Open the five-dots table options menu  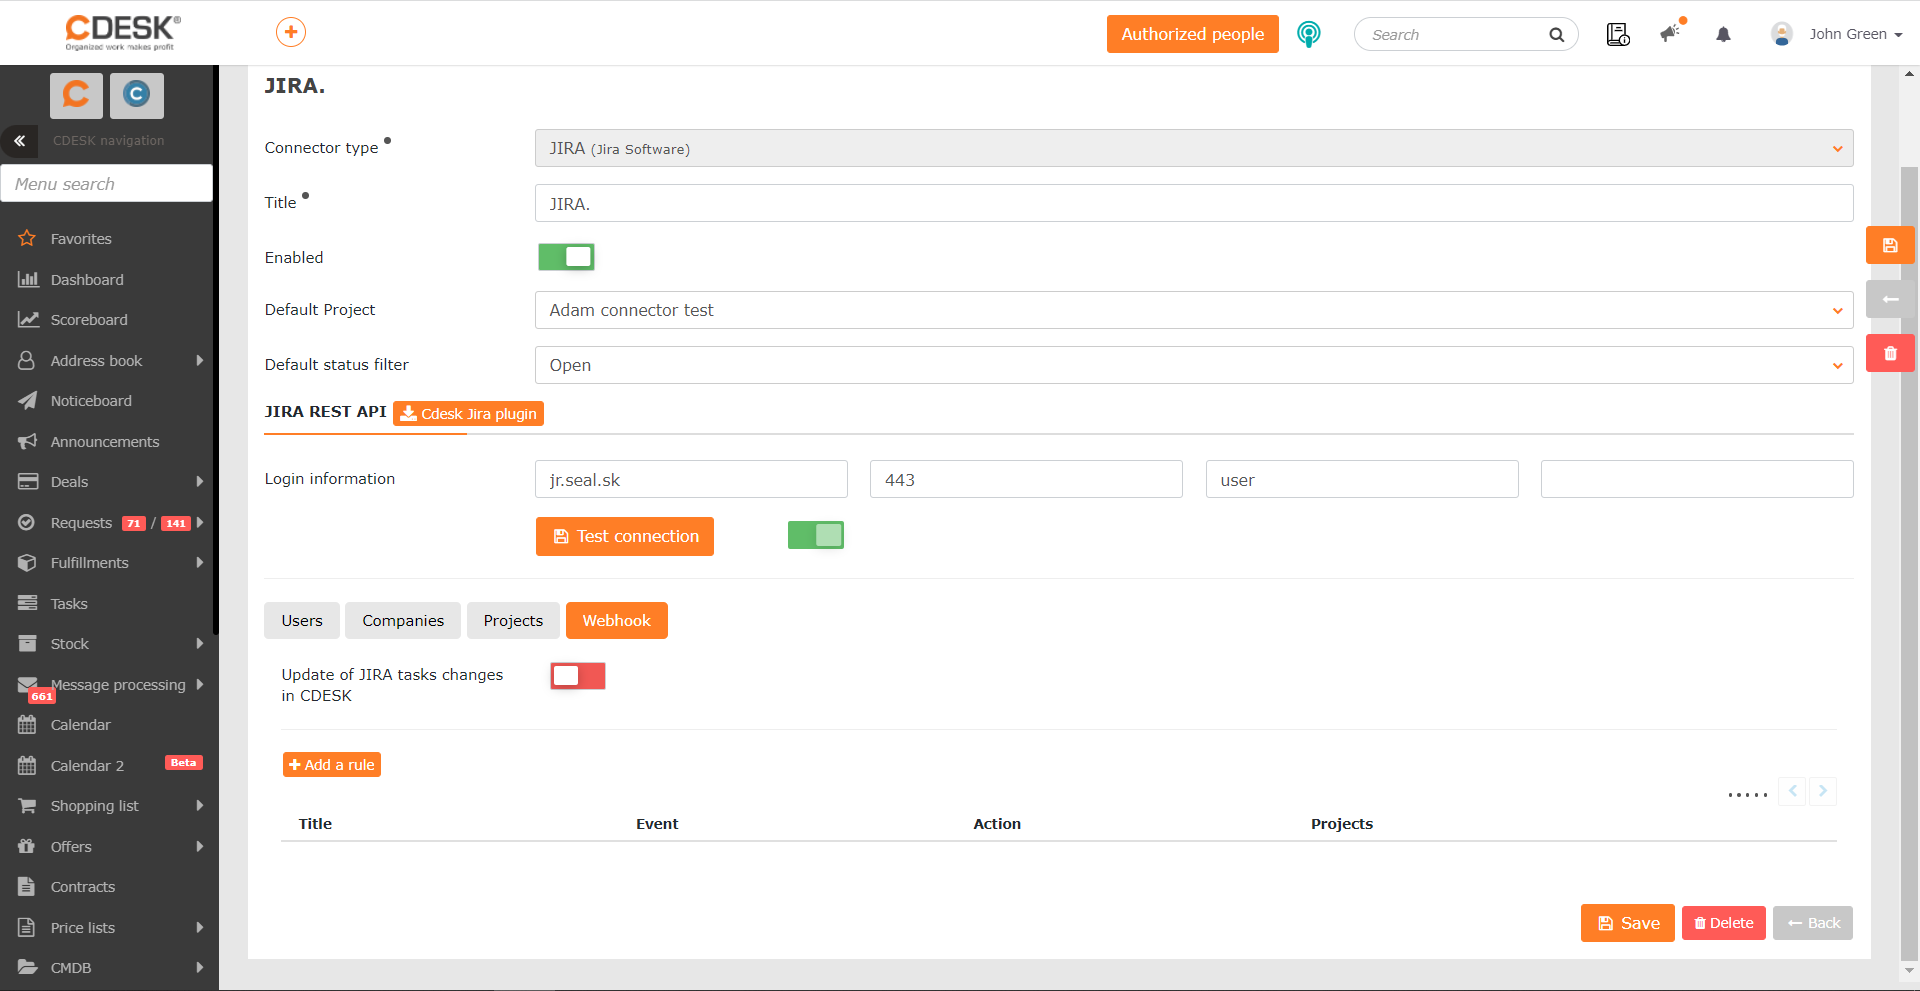pyautogui.click(x=1747, y=795)
